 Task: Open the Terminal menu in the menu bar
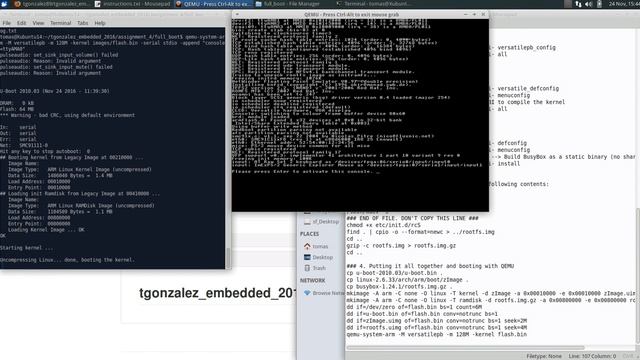60,23
